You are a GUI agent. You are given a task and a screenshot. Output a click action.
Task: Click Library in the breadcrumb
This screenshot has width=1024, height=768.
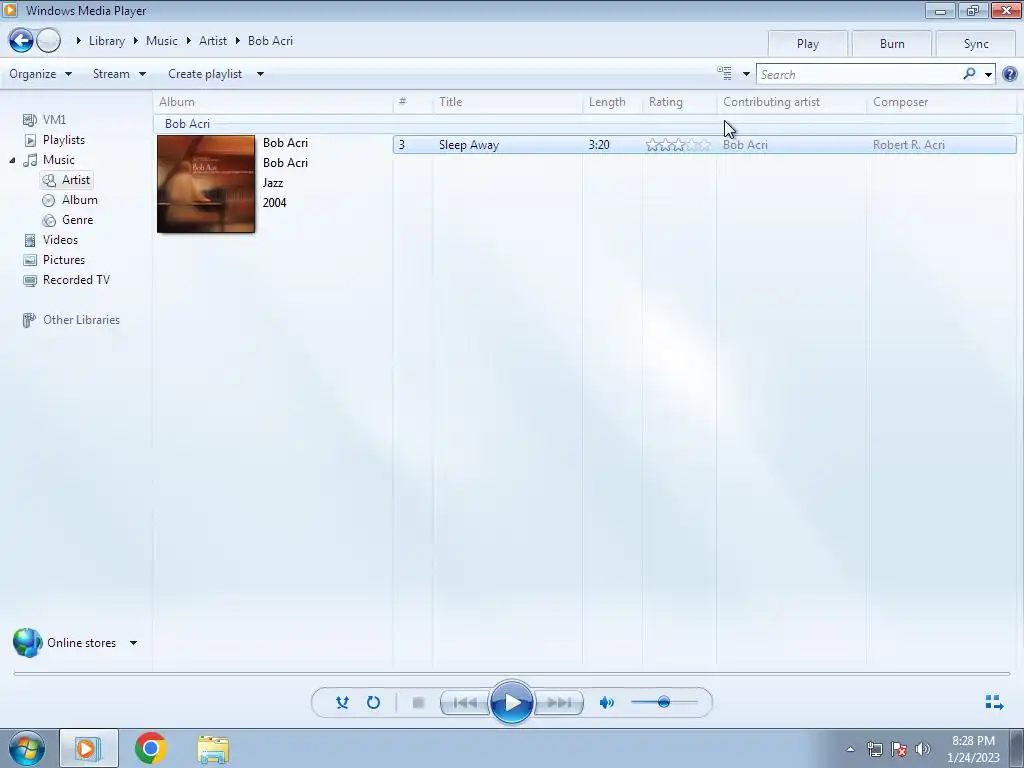106,40
